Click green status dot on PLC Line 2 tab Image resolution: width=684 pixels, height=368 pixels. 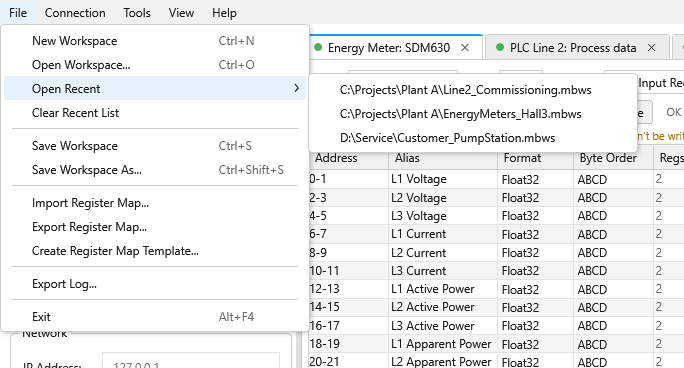click(500, 47)
